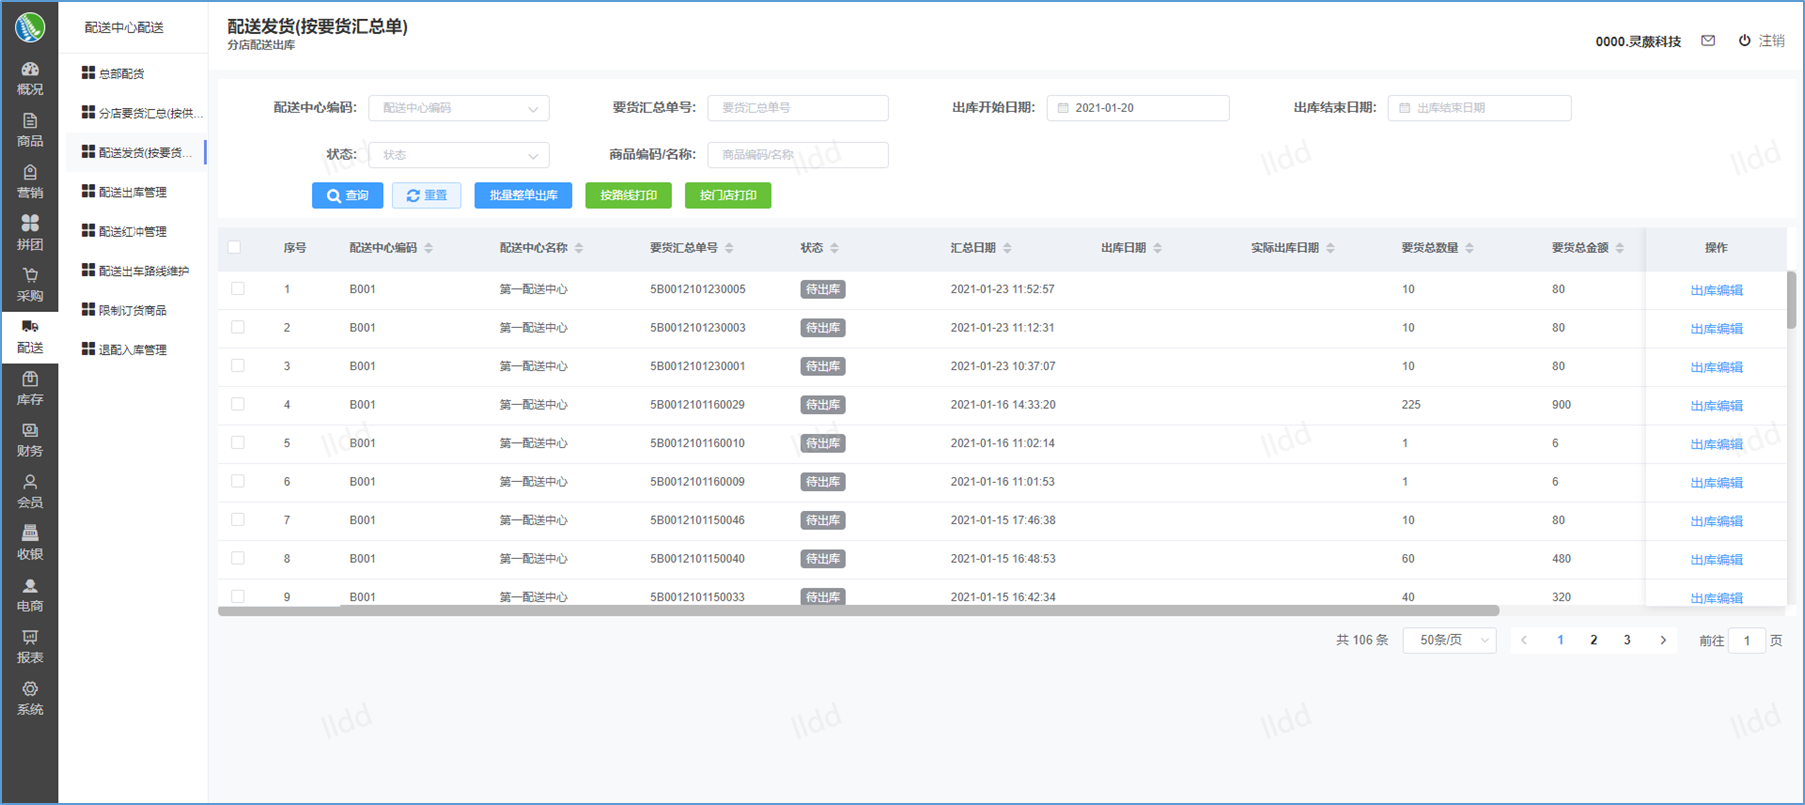The height and width of the screenshot is (805, 1805).
Task: Focus the 要货汇总单号 input field
Action: tap(797, 108)
